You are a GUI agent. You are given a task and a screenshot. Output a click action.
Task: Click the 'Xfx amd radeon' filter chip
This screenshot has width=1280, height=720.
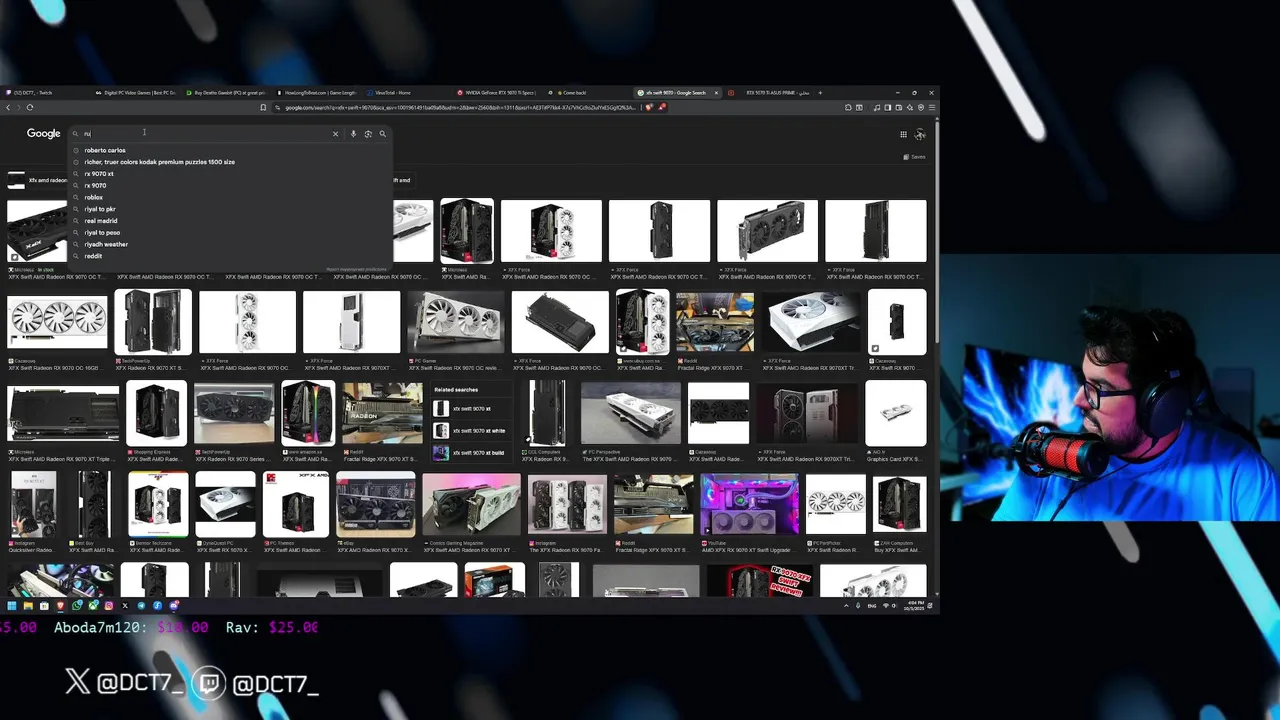(x=37, y=180)
